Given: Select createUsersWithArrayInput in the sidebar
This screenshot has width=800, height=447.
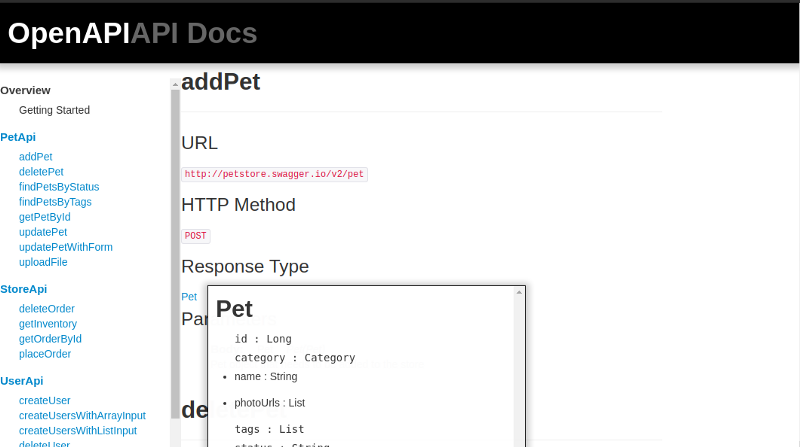Looking at the screenshot, I should pos(82,416).
